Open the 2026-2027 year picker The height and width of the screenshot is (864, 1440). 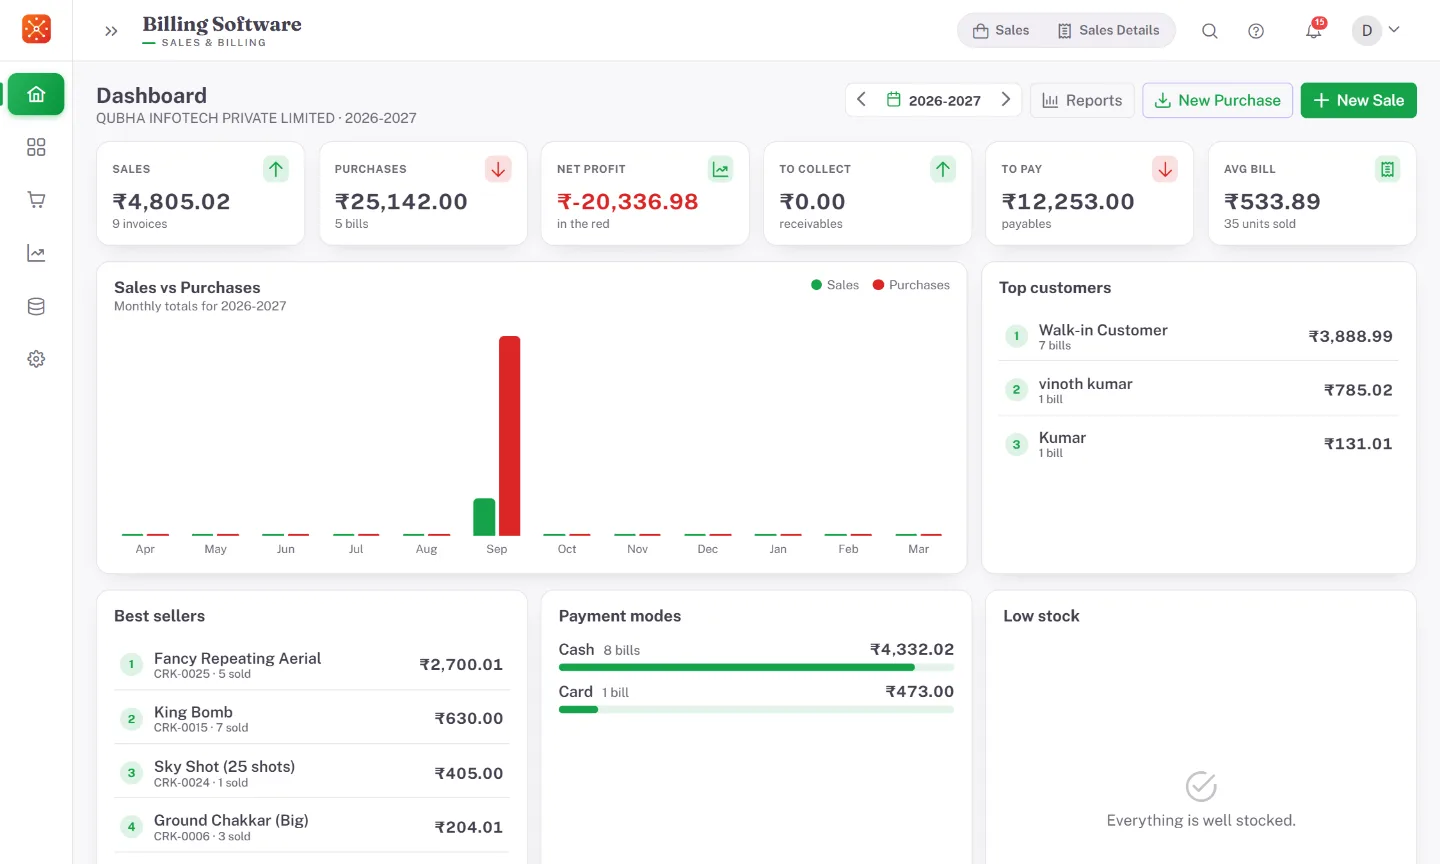(x=934, y=100)
